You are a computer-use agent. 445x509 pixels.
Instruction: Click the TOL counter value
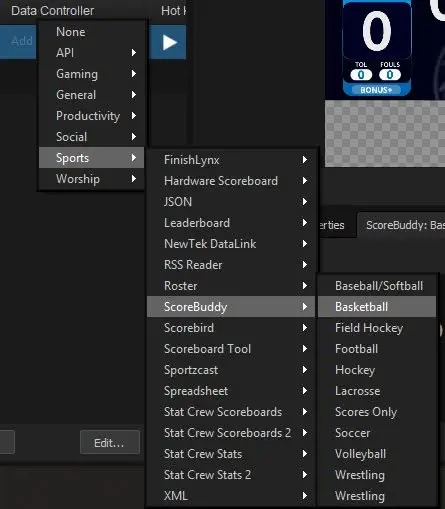coord(361,75)
